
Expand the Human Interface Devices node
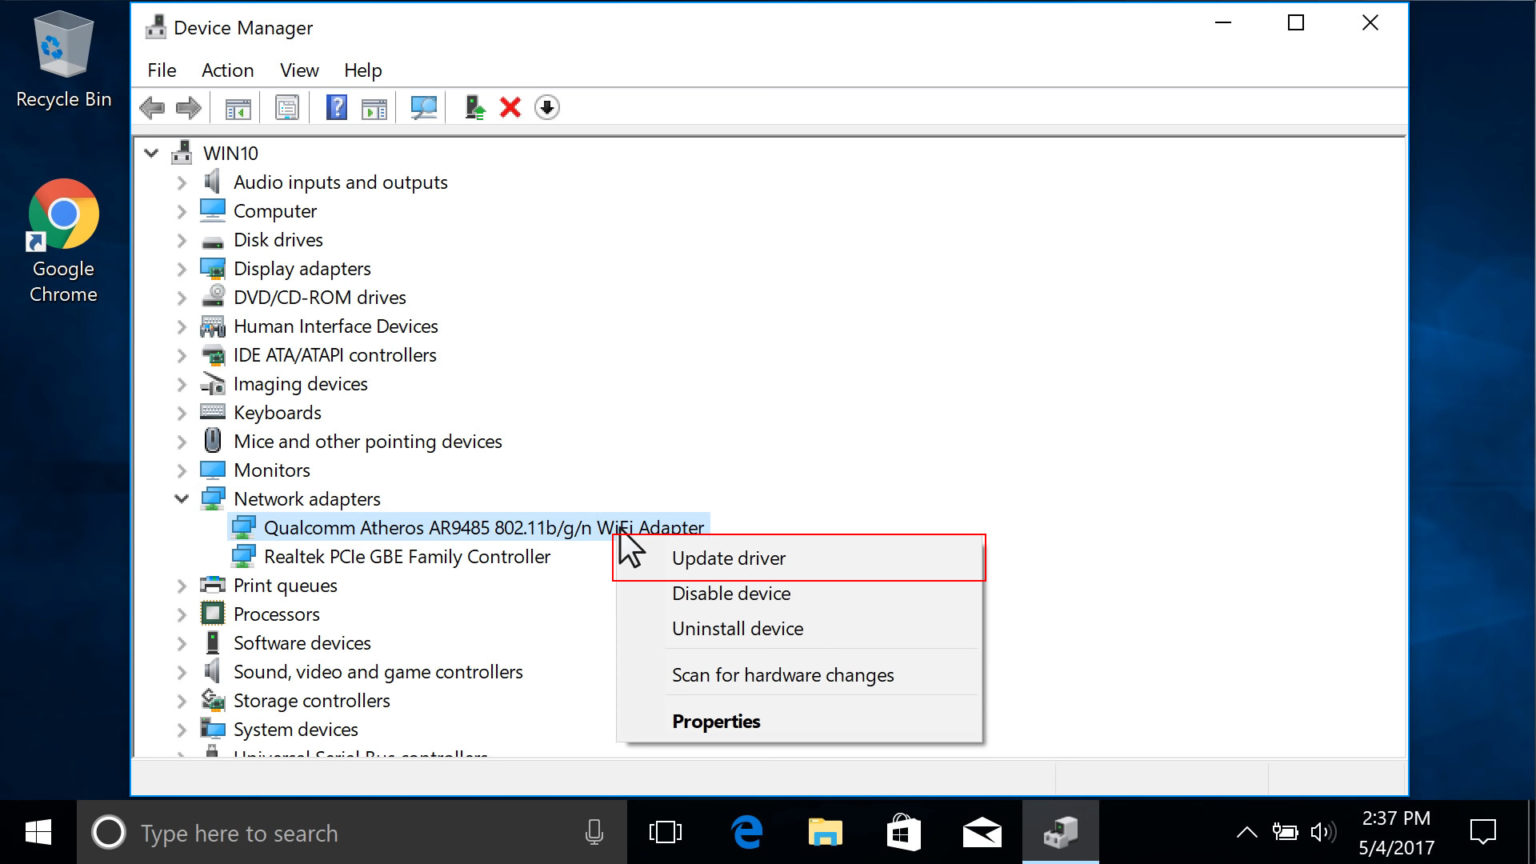click(x=181, y=326)
